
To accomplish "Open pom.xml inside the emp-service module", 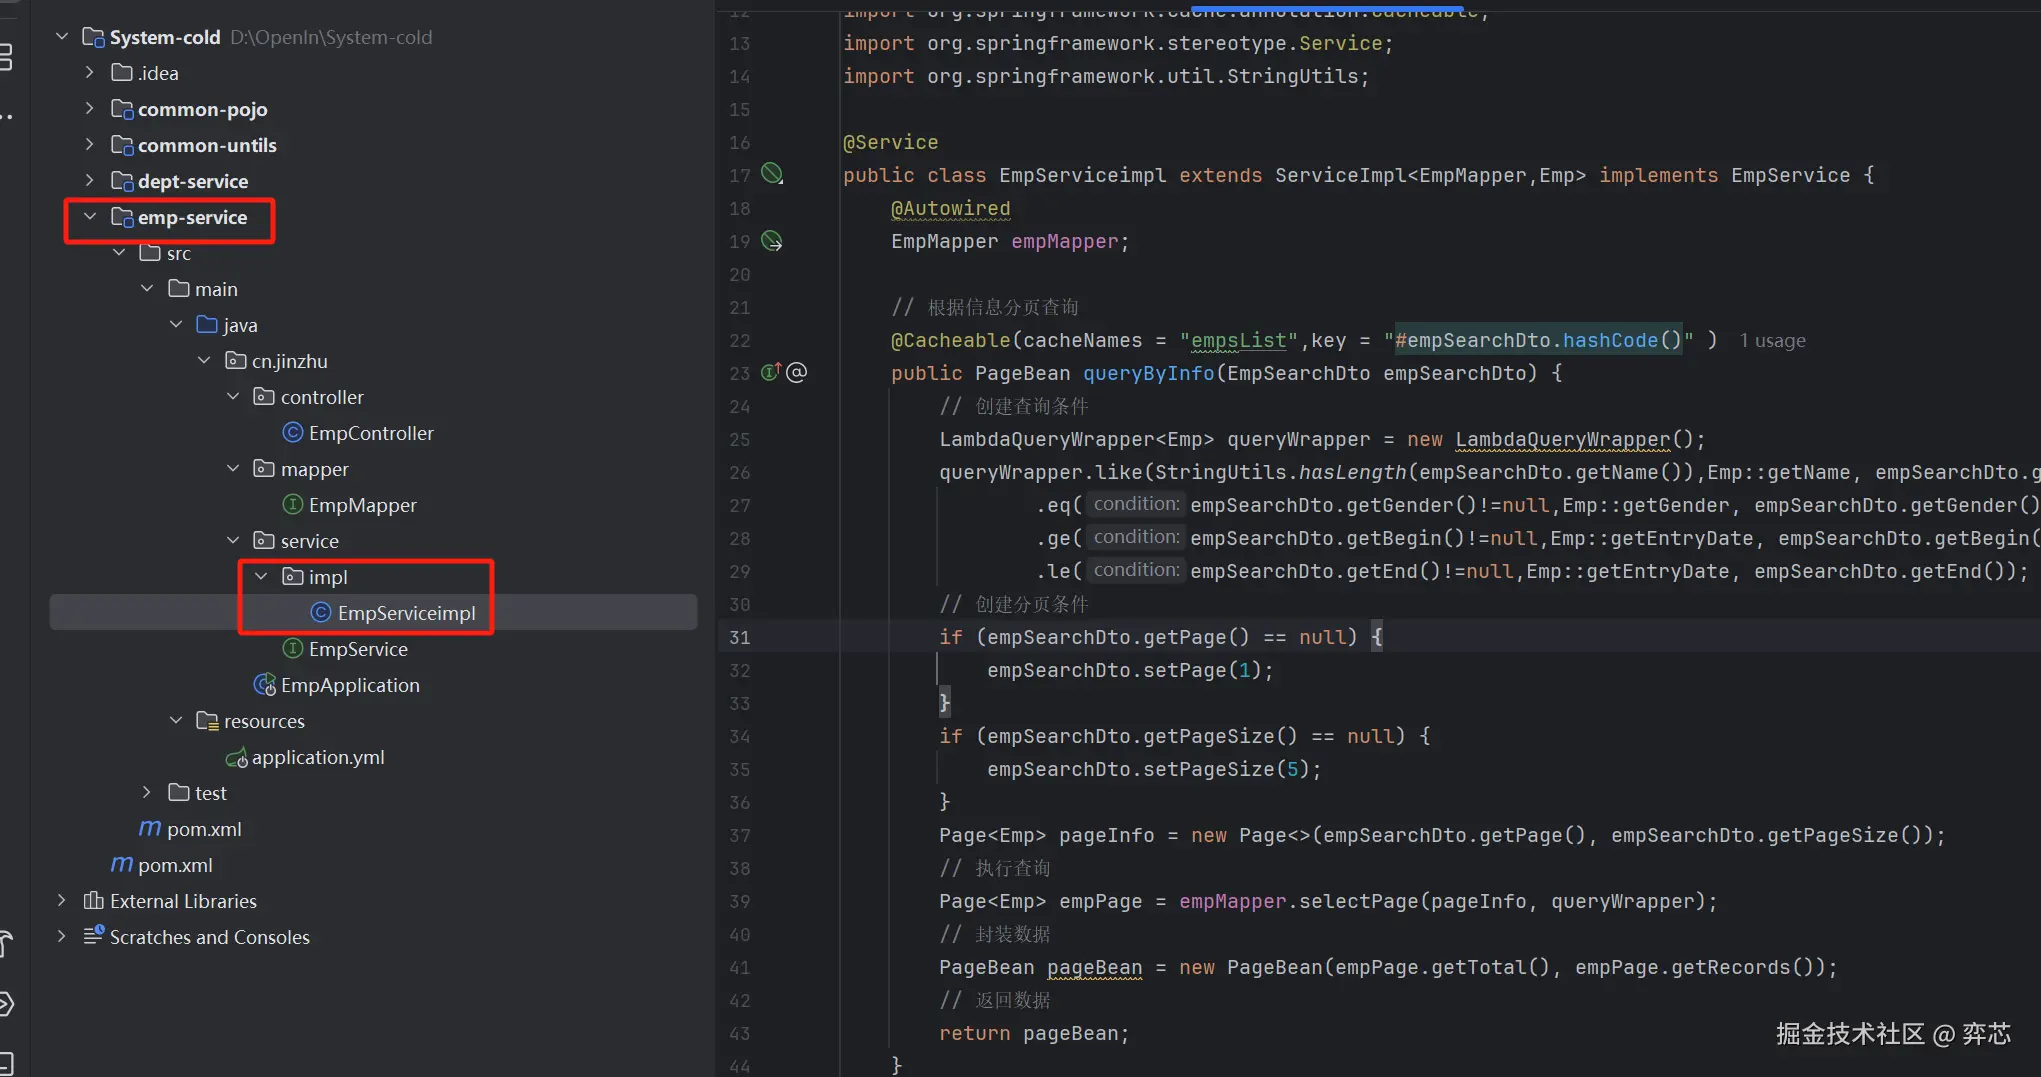I will [x=204, y=830].
